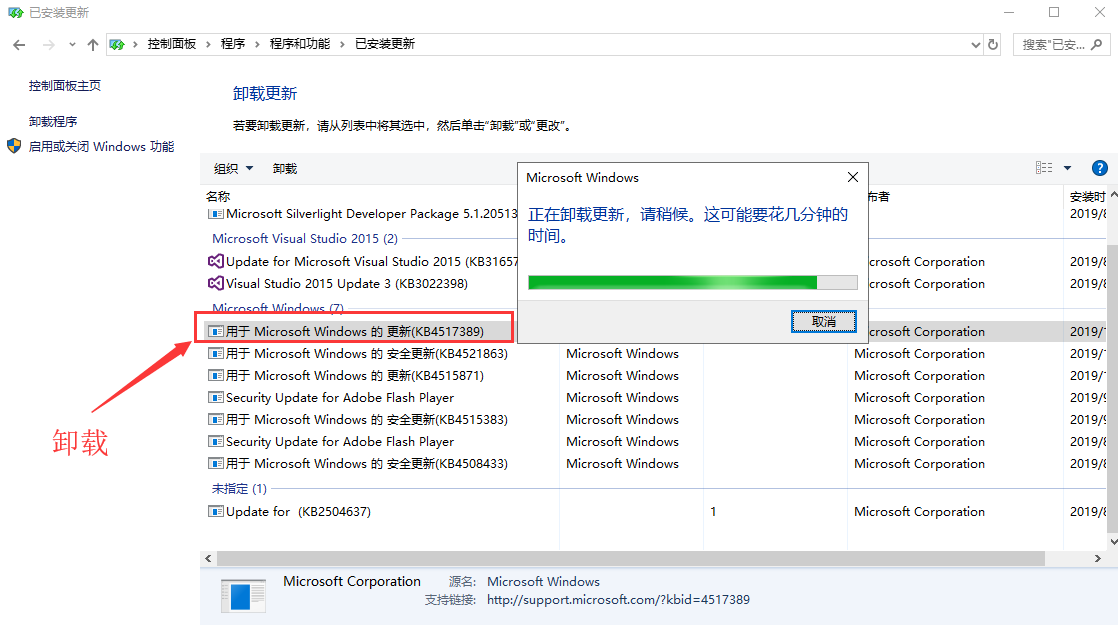Open more view options dropdown arrow
This screenshot has height=625, width=1118.
pyautogui.click(x=1067, y=168)
